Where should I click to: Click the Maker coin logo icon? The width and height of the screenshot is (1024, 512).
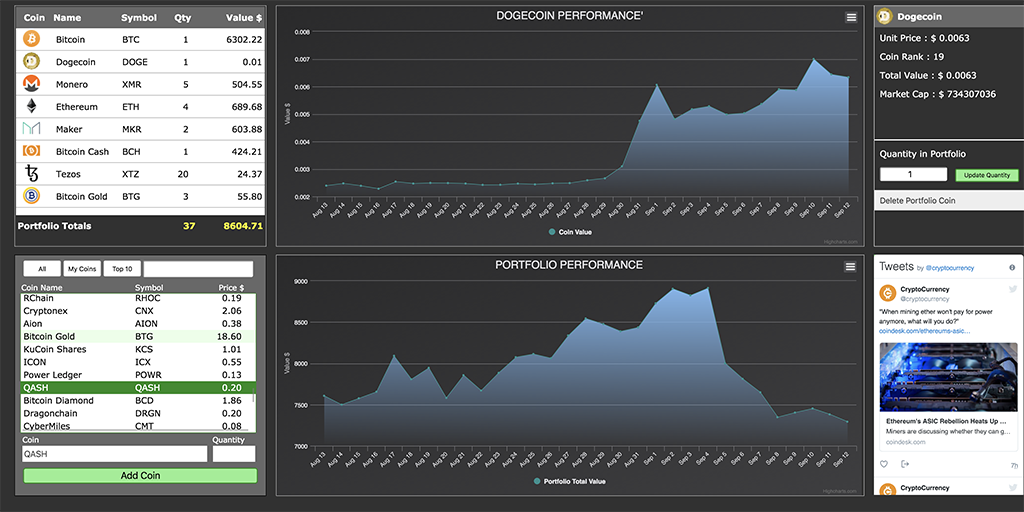tap(31, 129)
